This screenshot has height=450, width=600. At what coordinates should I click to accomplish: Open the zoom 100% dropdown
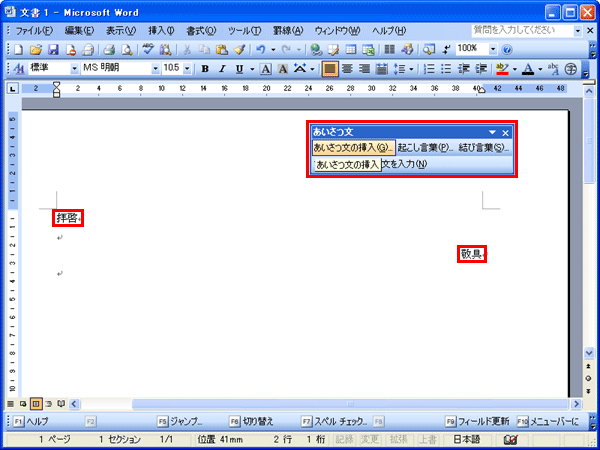pyautogui.click(x=493, y=49)
